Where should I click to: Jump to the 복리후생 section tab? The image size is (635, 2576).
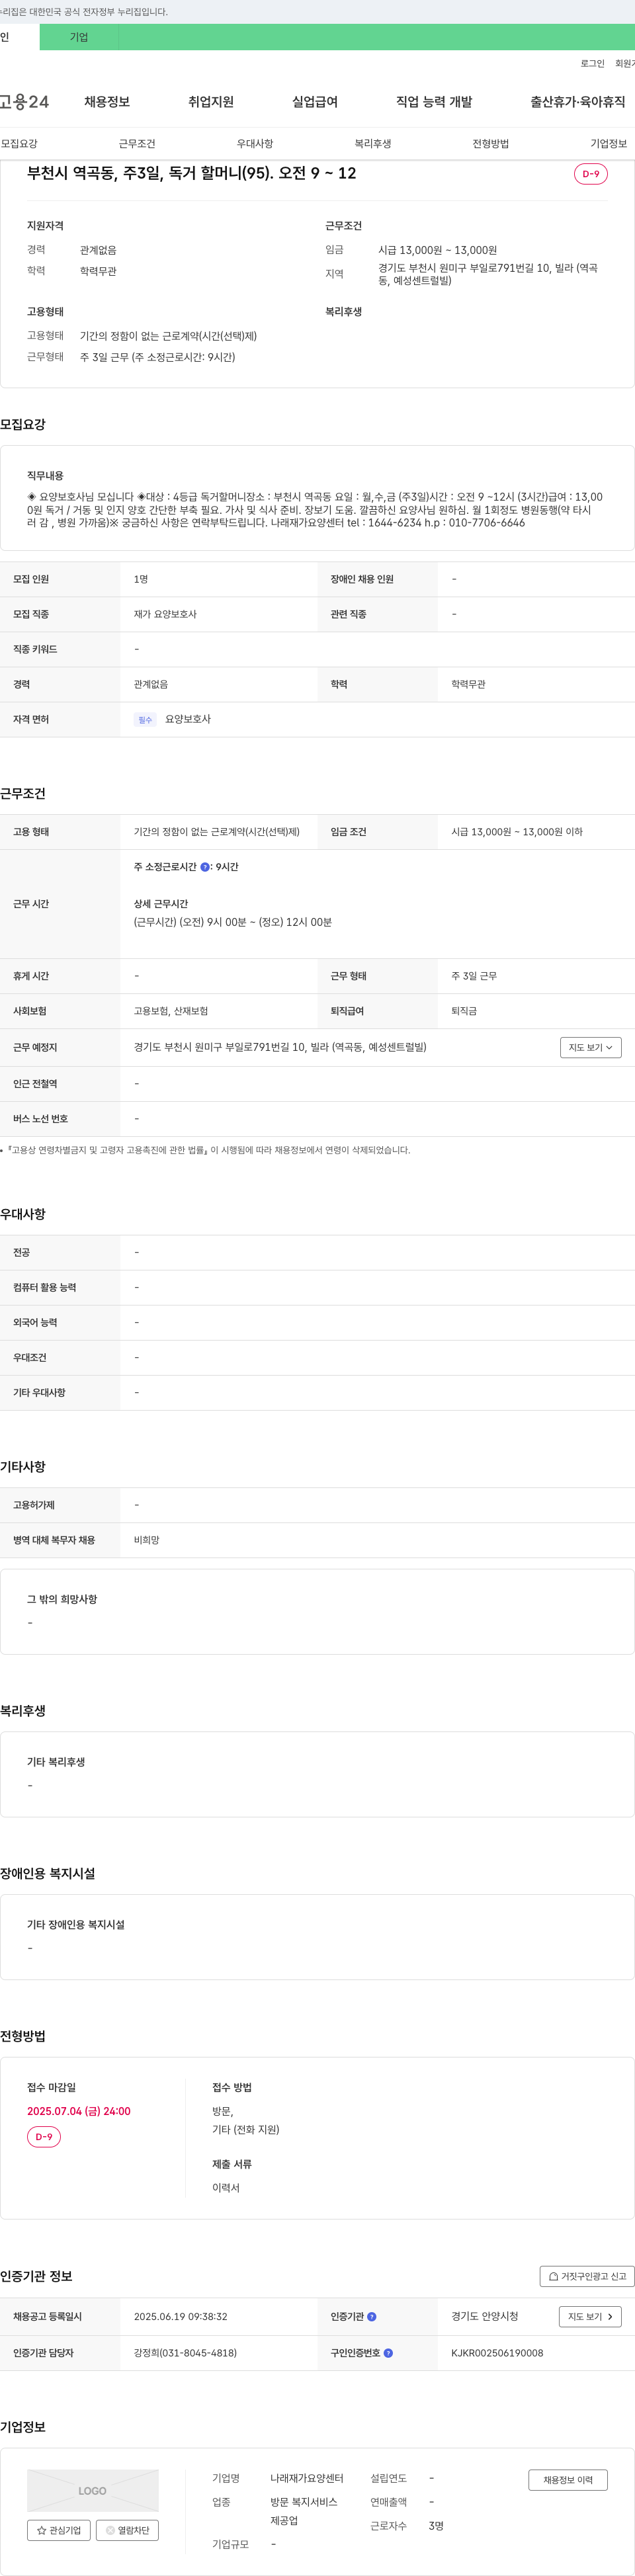pyautogui.click(x=373, y=144)
